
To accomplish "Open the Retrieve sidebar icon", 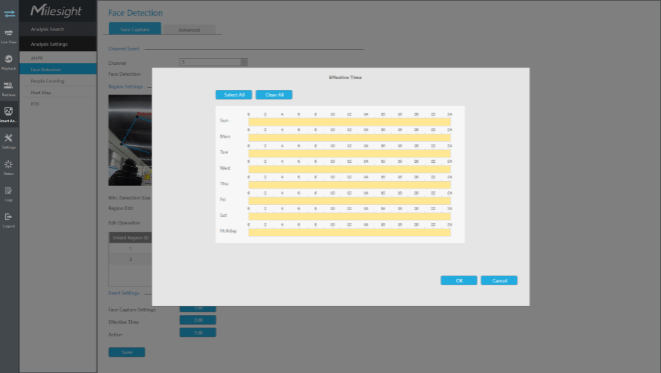I will 9,89.
